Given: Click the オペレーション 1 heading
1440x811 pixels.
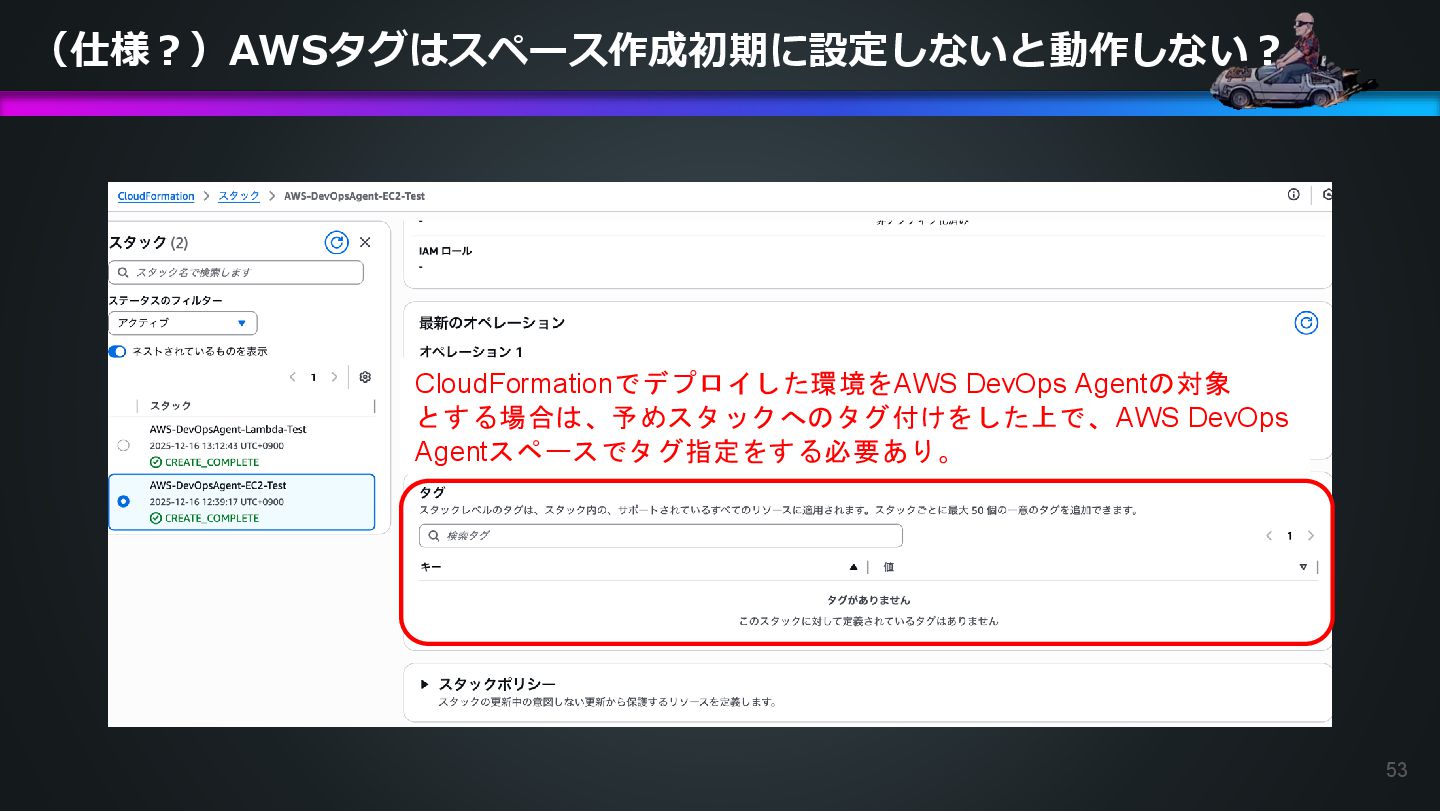Looking at the screenshot, I should [471, 352].
